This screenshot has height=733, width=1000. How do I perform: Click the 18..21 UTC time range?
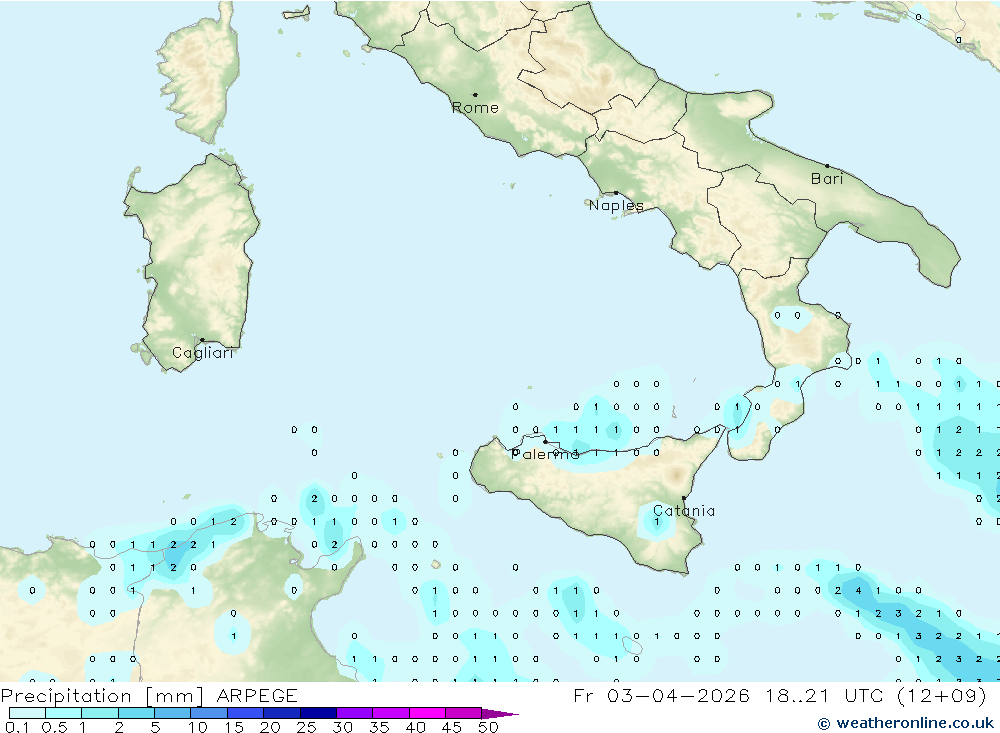[825, 696]
